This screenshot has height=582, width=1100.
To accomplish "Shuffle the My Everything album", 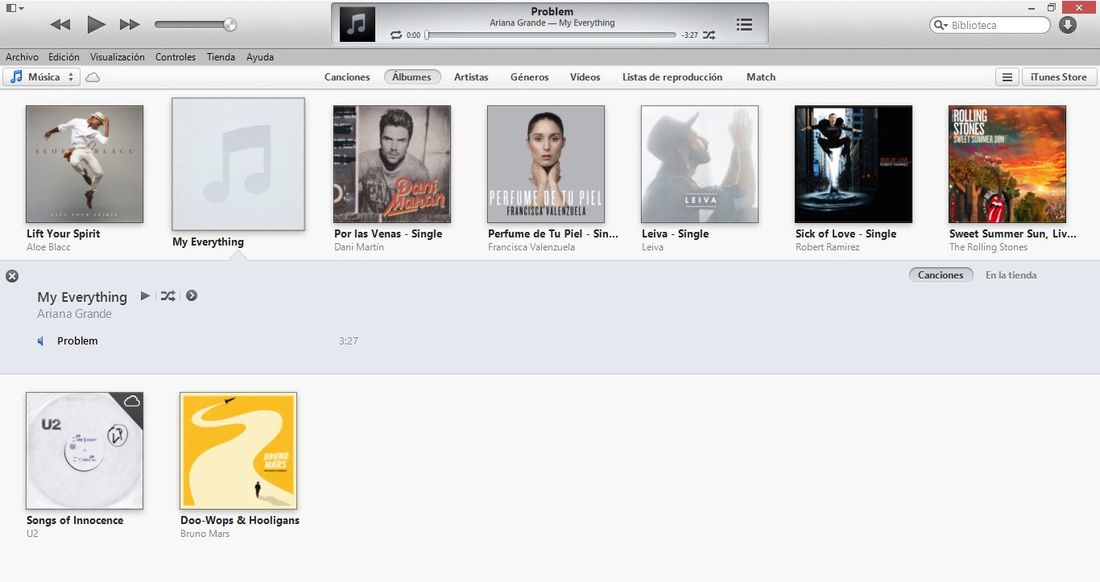I will pos(168,296).
